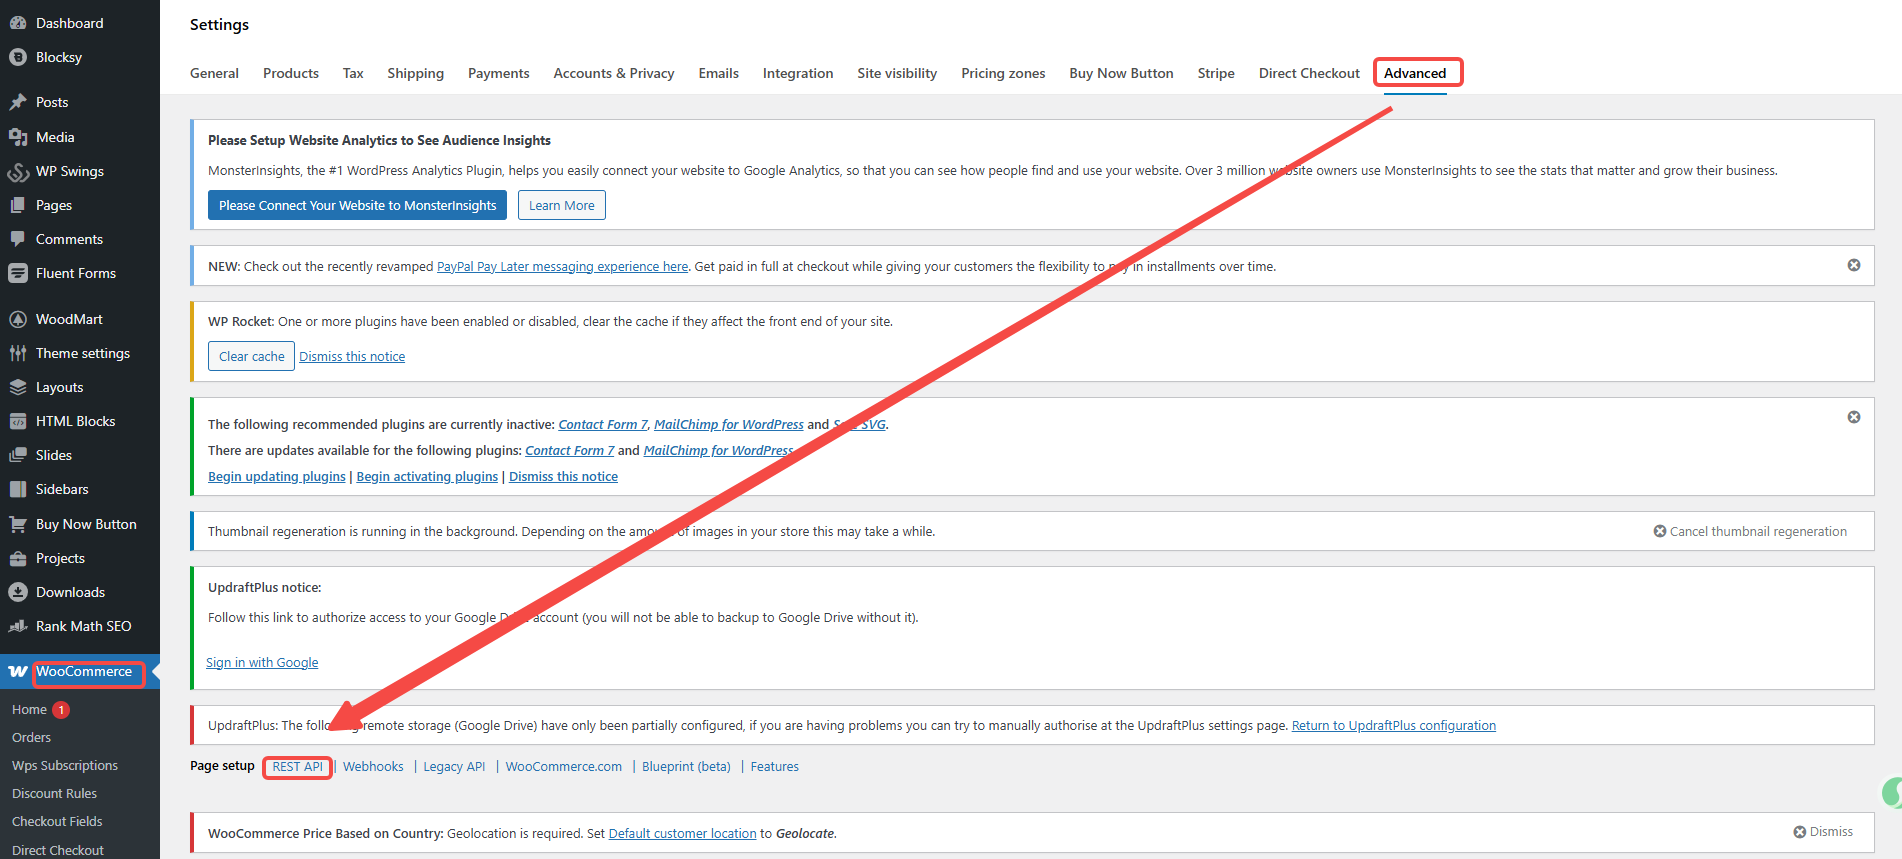Open the Rank Math SEO icon
This screenshot has width=1902, height=859.
[18, 626]
